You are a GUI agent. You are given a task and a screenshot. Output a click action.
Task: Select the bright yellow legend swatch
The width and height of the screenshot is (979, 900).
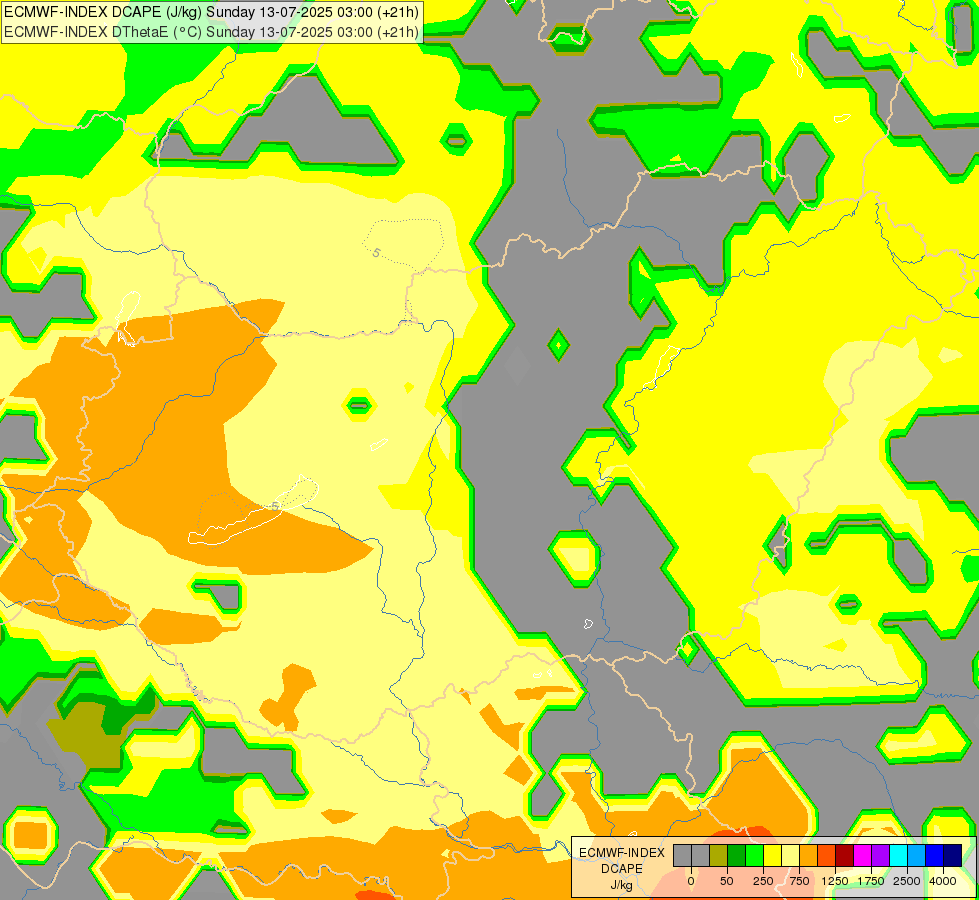pos(772,855)
